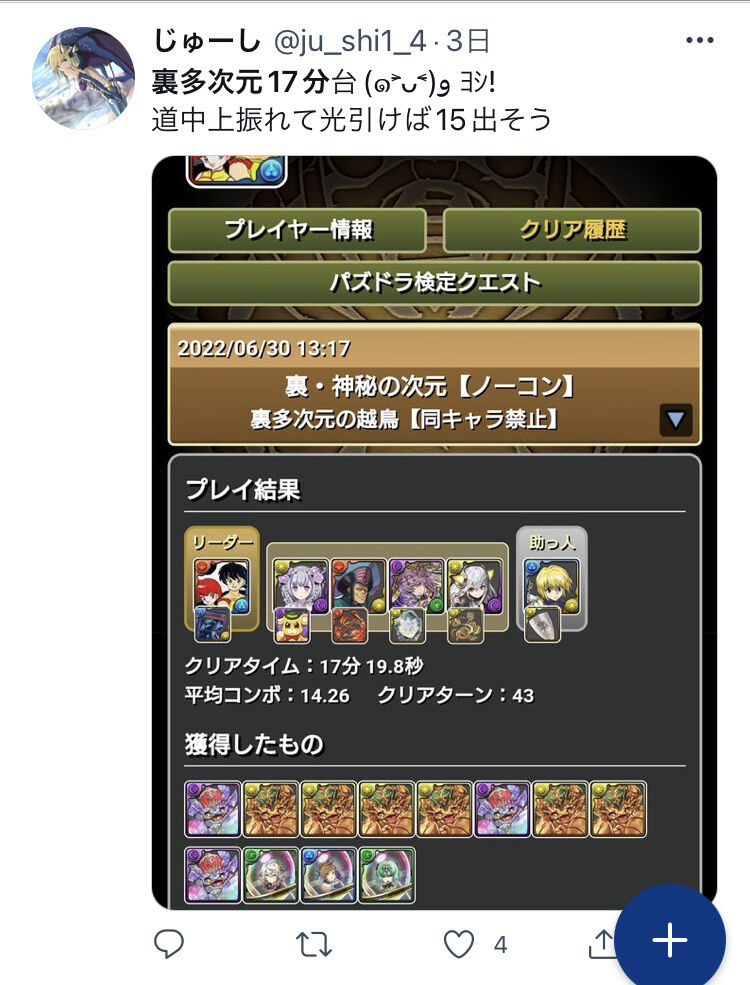The height and width of the screenshot is (985, 750).
Task: Open the reply speech bubble icon
Action: [x=168, y=943]
